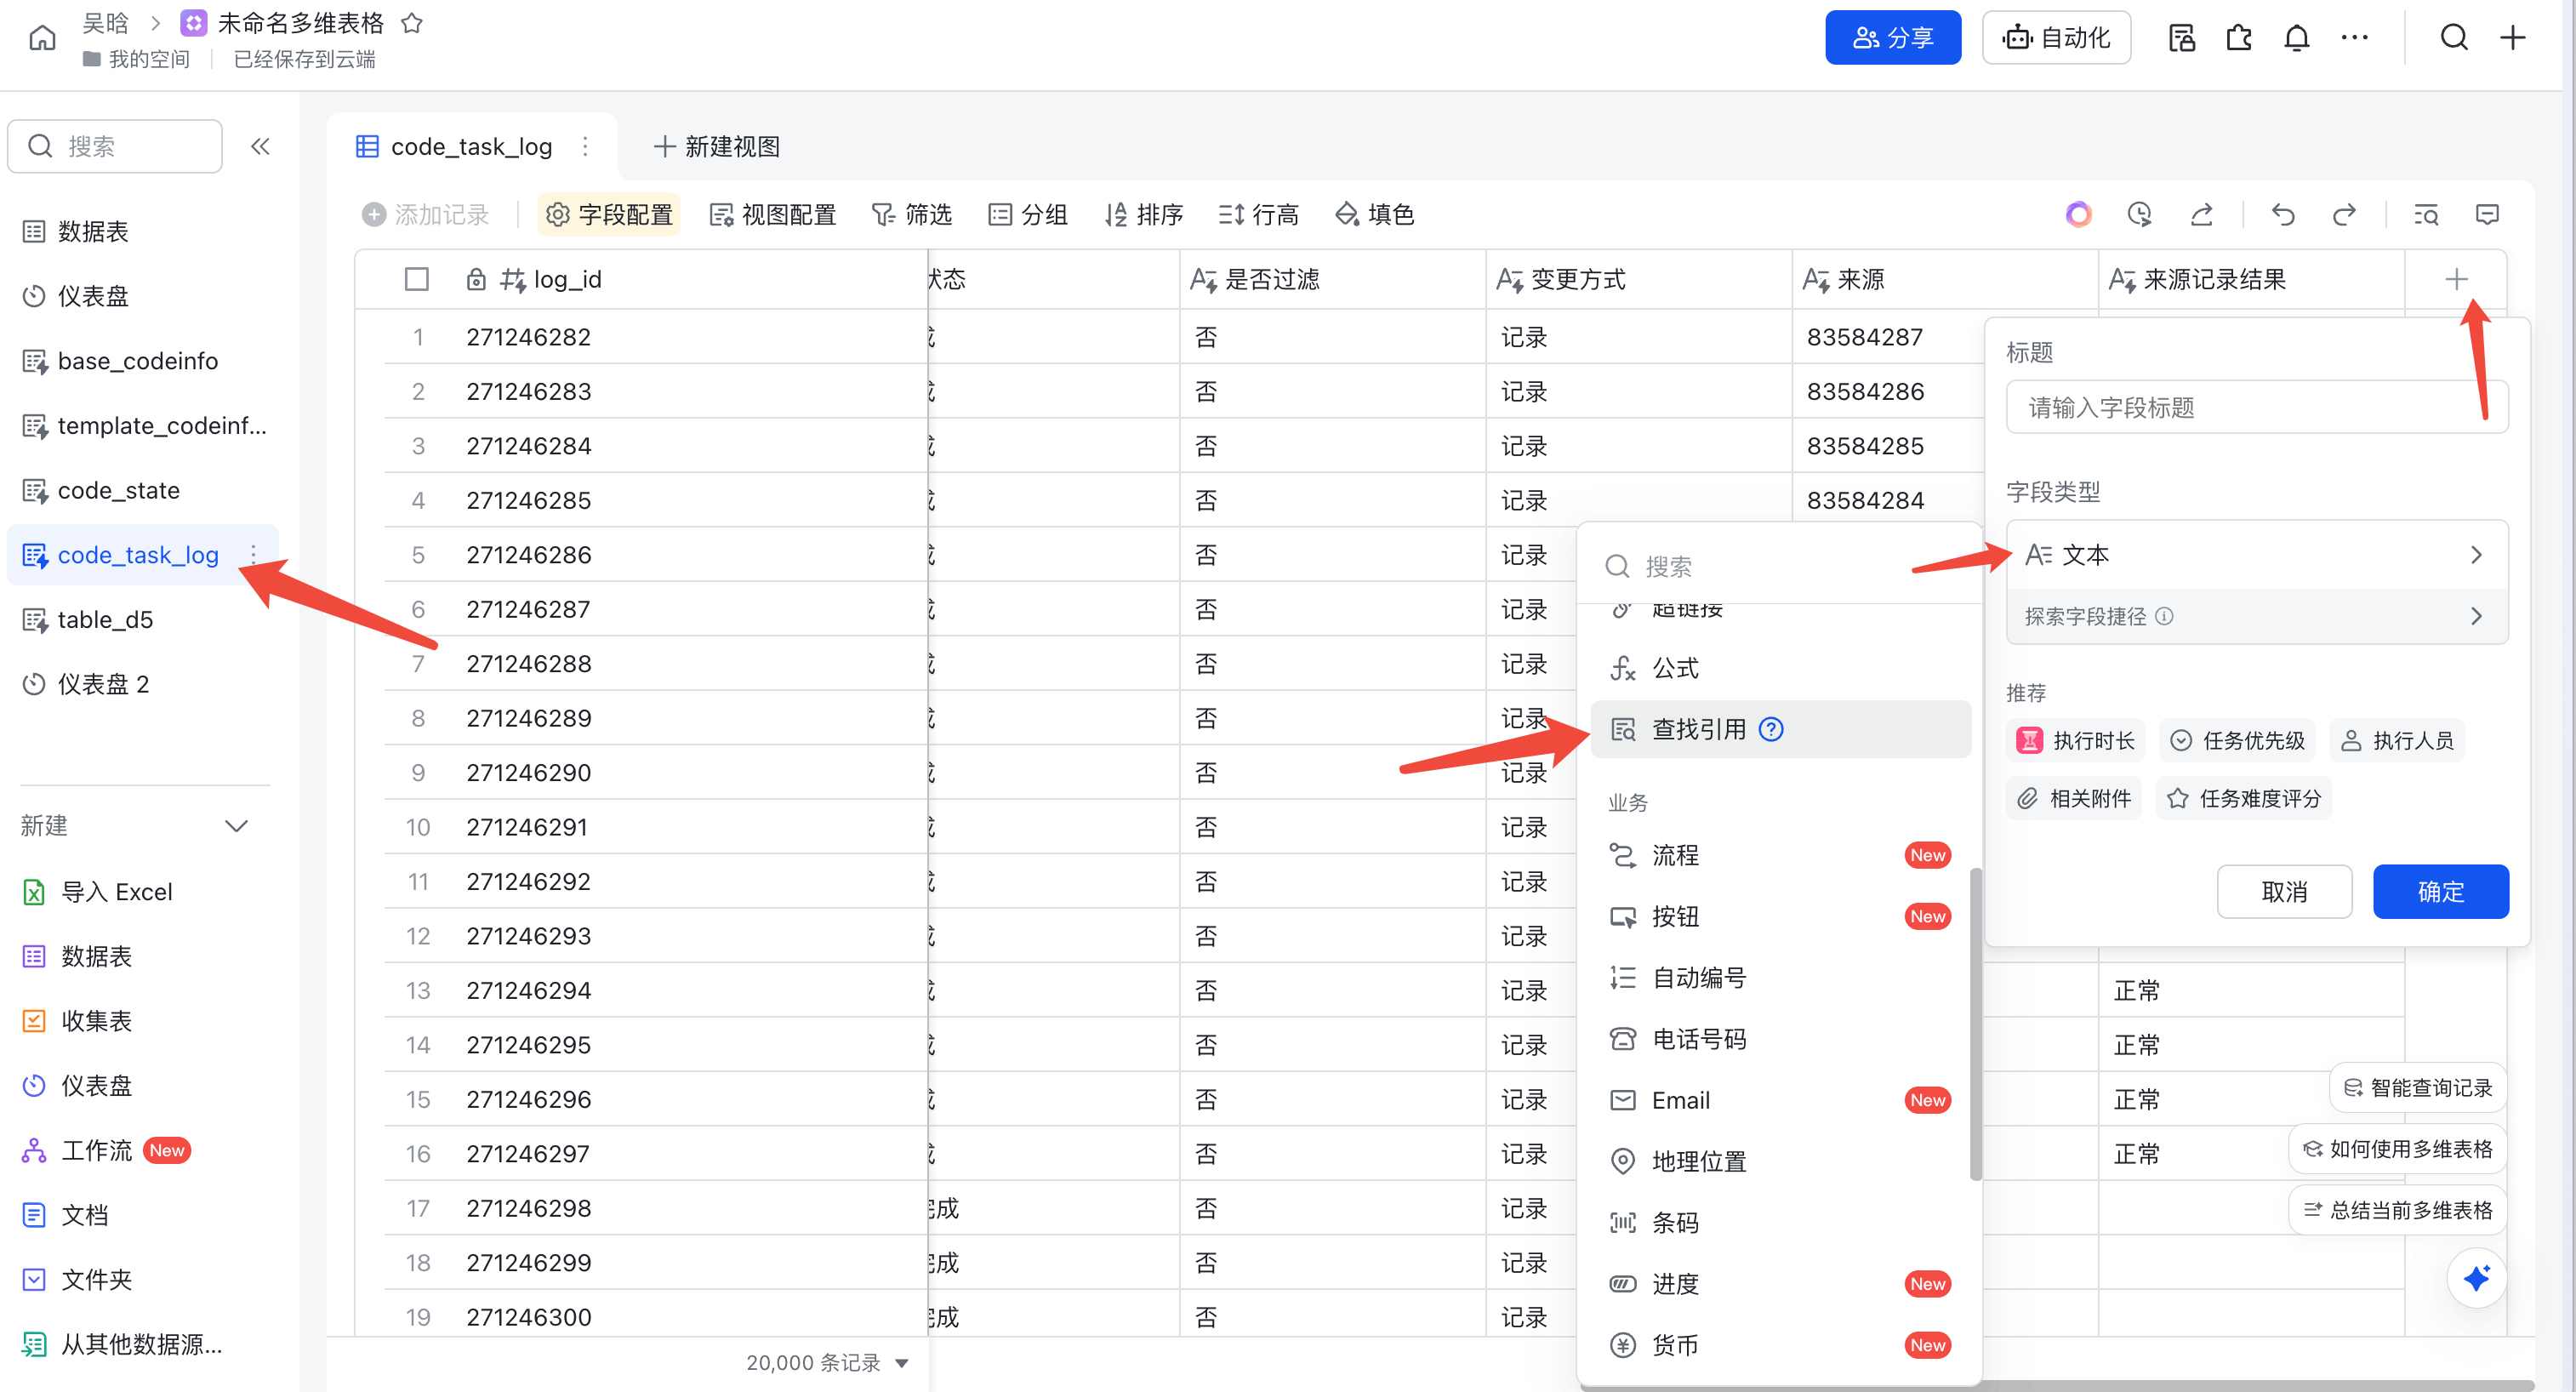Click the floating AI sparkle assistant button
2576x1392 pixels.
[2476, 1277]
